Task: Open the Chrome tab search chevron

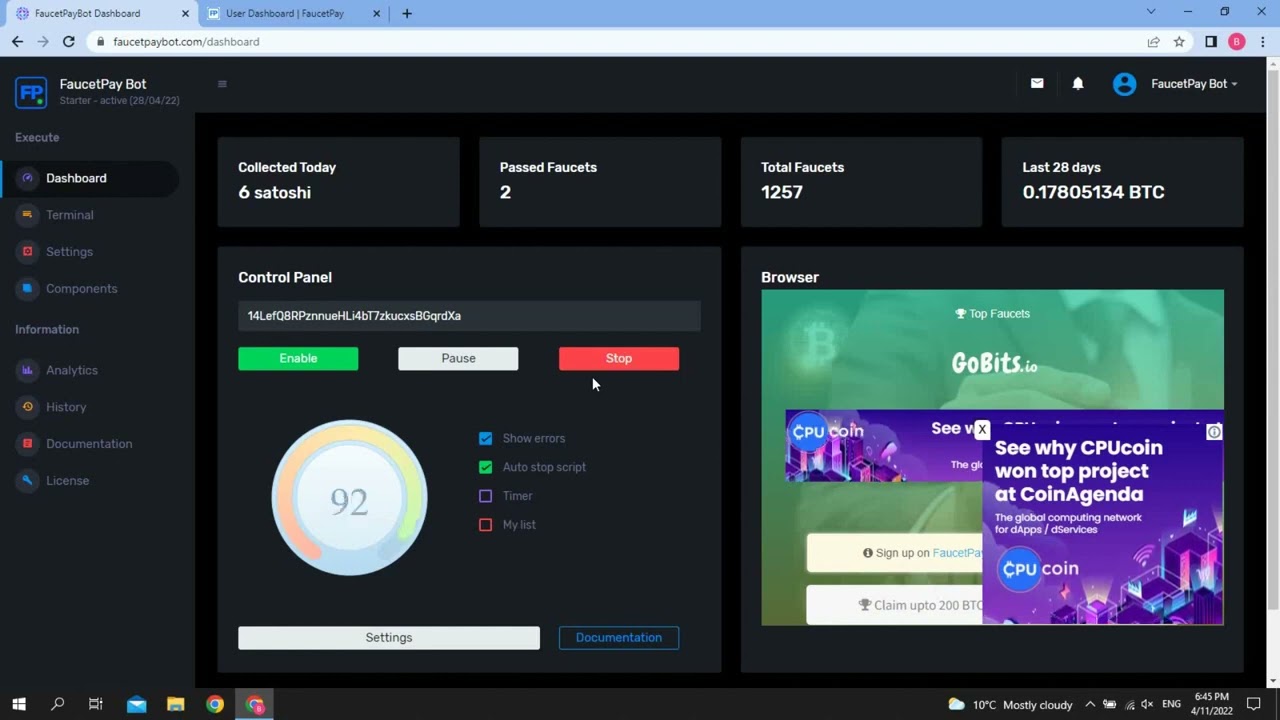Action: [1151, 12]
